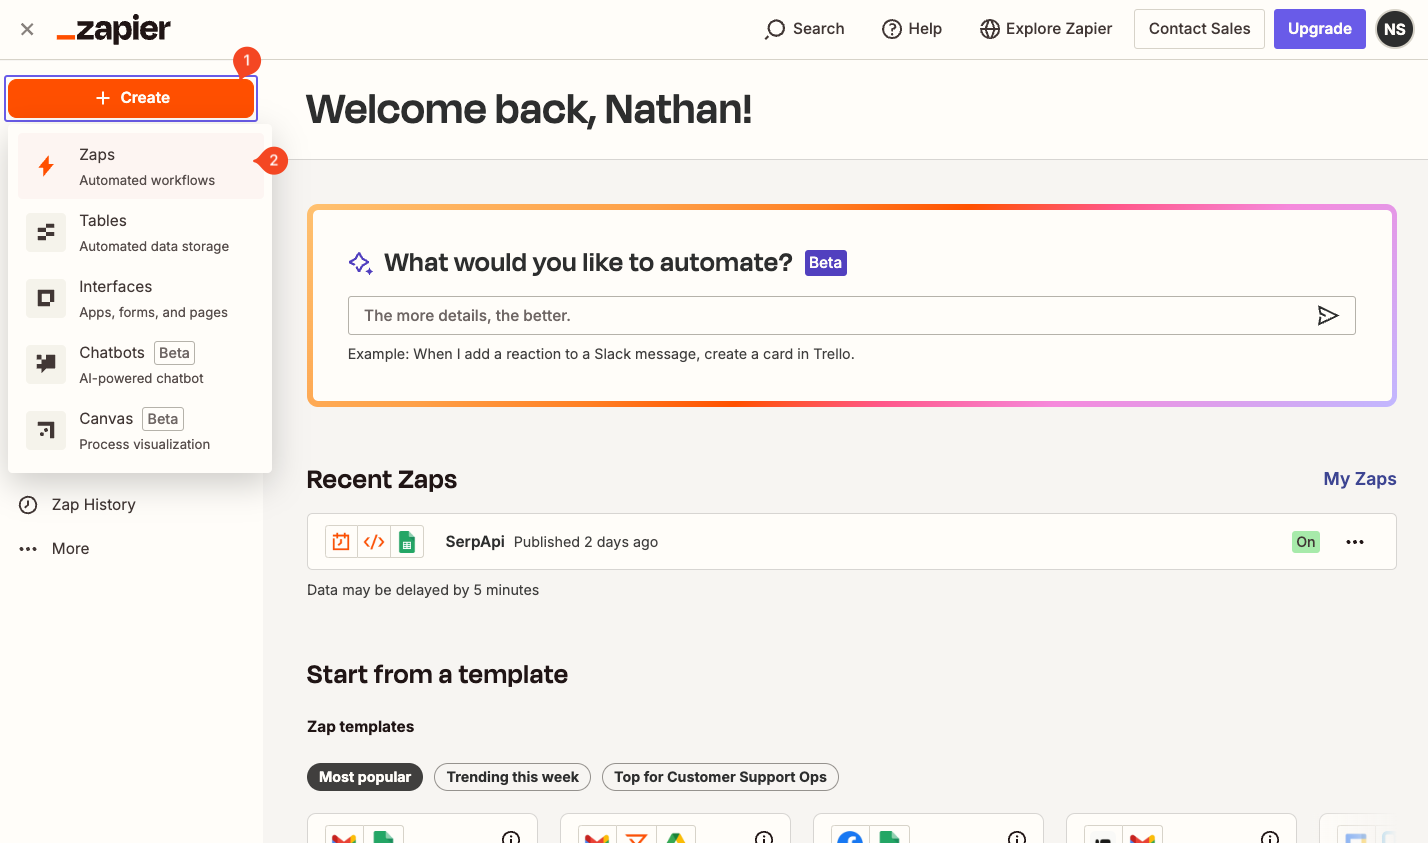This screenshot has width=1428, height=843.
Task: Open the Zapier logo home link
Action: (113, 30)
